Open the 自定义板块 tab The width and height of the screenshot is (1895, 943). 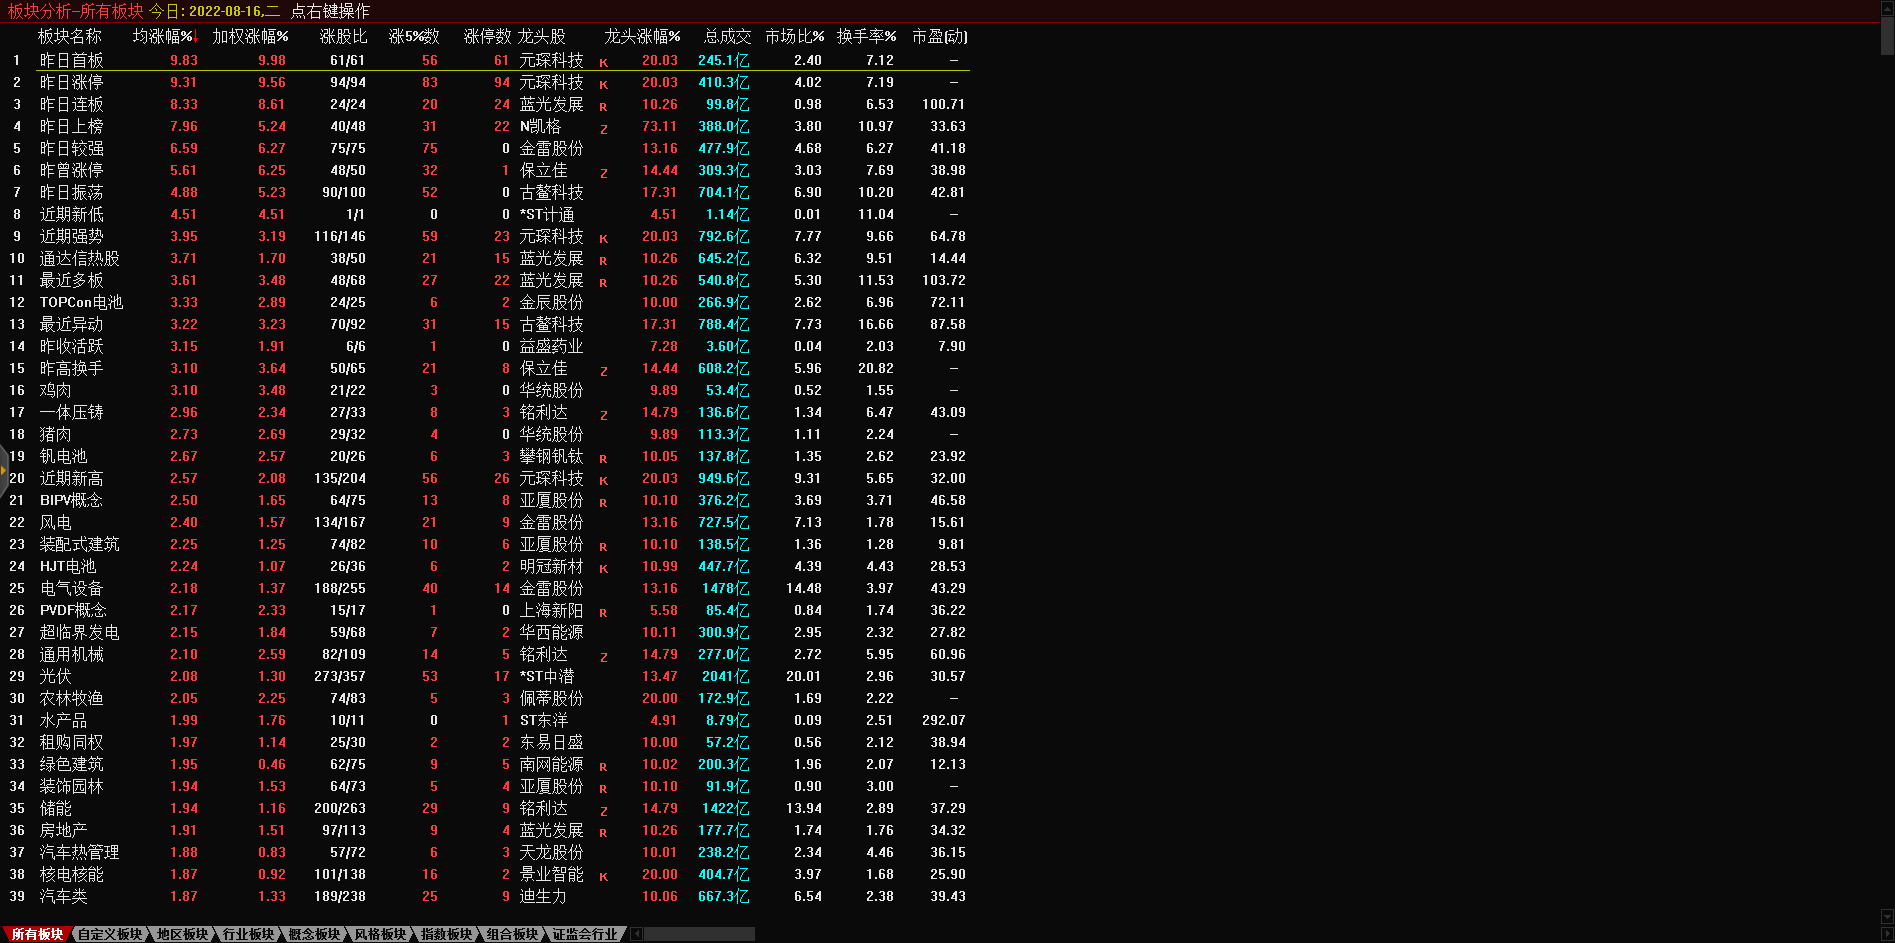(x=110, y=934)
